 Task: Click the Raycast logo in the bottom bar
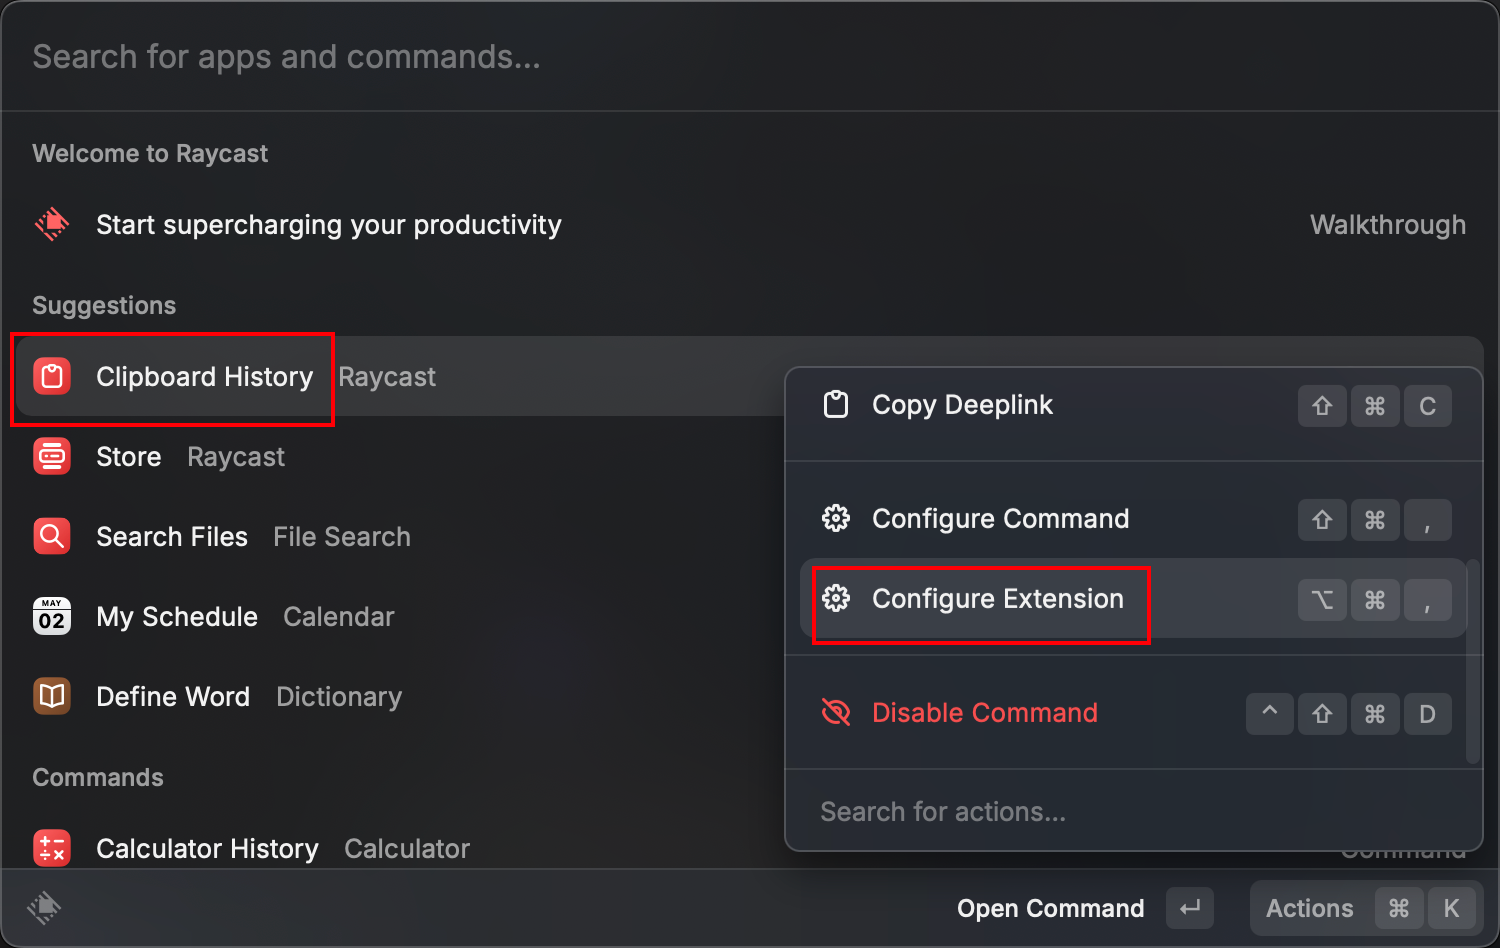point(44,907)
